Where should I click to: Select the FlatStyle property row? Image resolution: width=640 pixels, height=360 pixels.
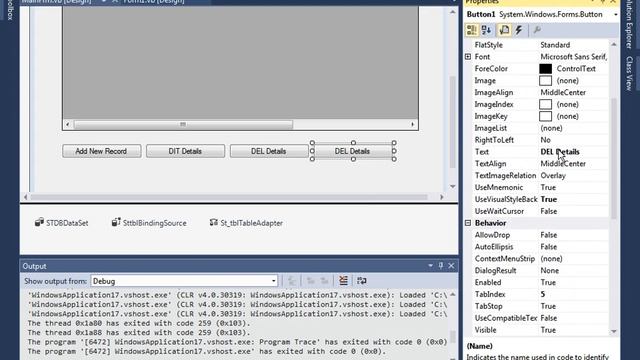540,45
